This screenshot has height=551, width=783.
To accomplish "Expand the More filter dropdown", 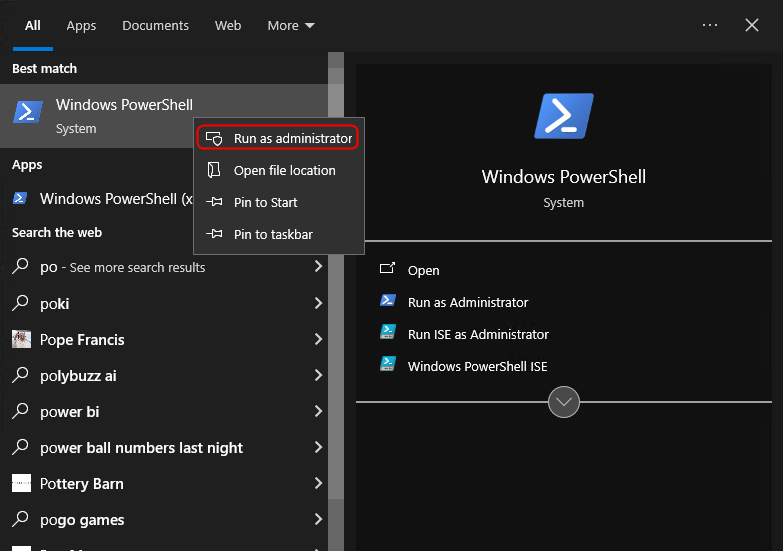I will (x=290, y=25).
